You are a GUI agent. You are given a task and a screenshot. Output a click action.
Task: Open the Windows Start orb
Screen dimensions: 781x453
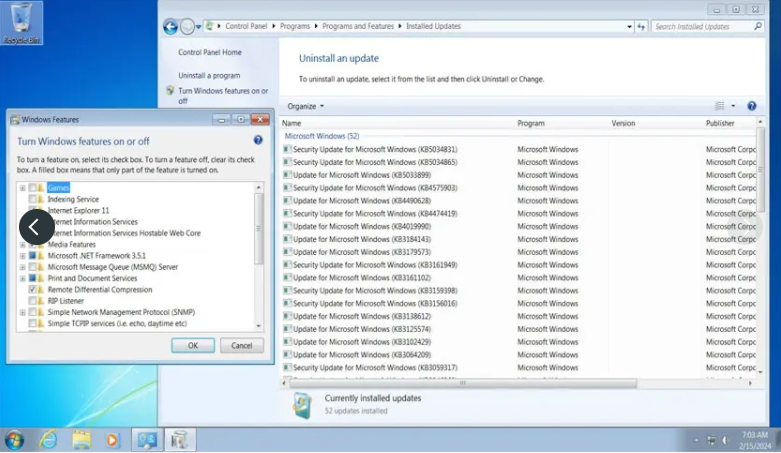[x=14, y=440]
